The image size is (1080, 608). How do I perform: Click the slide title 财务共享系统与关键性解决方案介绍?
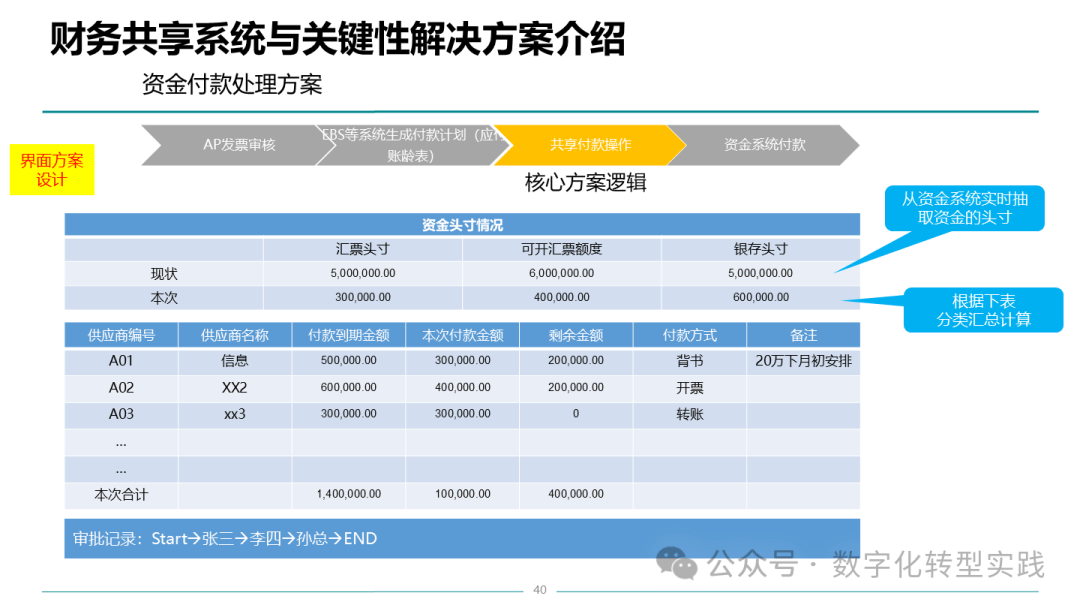(x=338, y=39)
